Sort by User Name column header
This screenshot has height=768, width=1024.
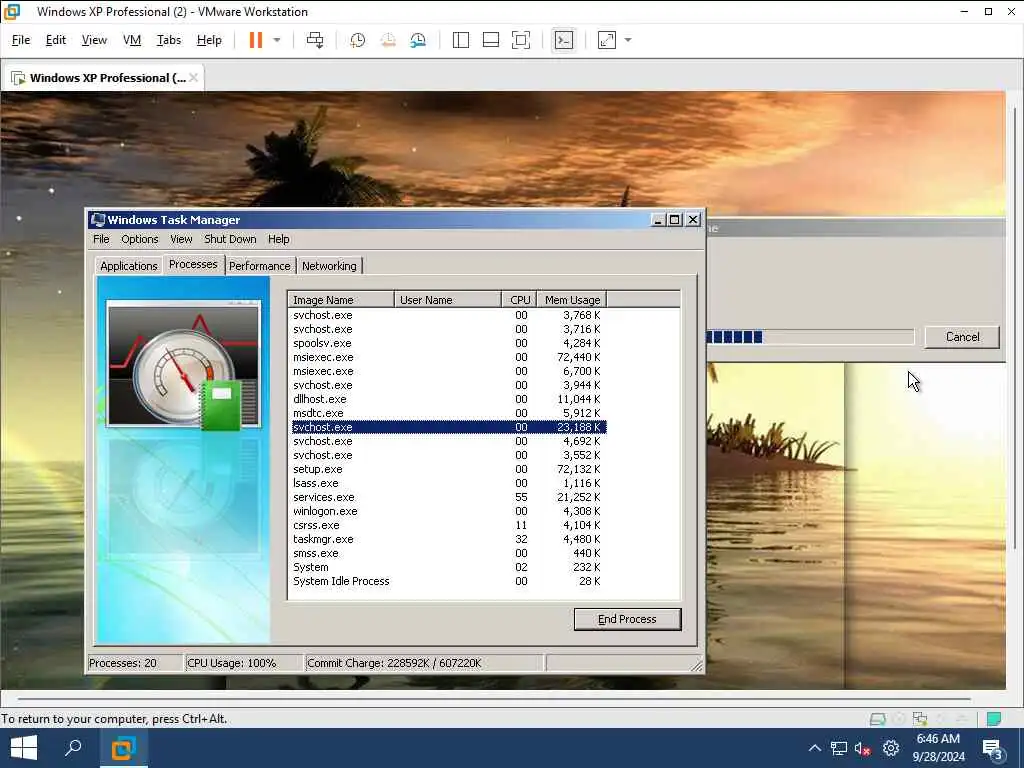click(x=448, y=300)
